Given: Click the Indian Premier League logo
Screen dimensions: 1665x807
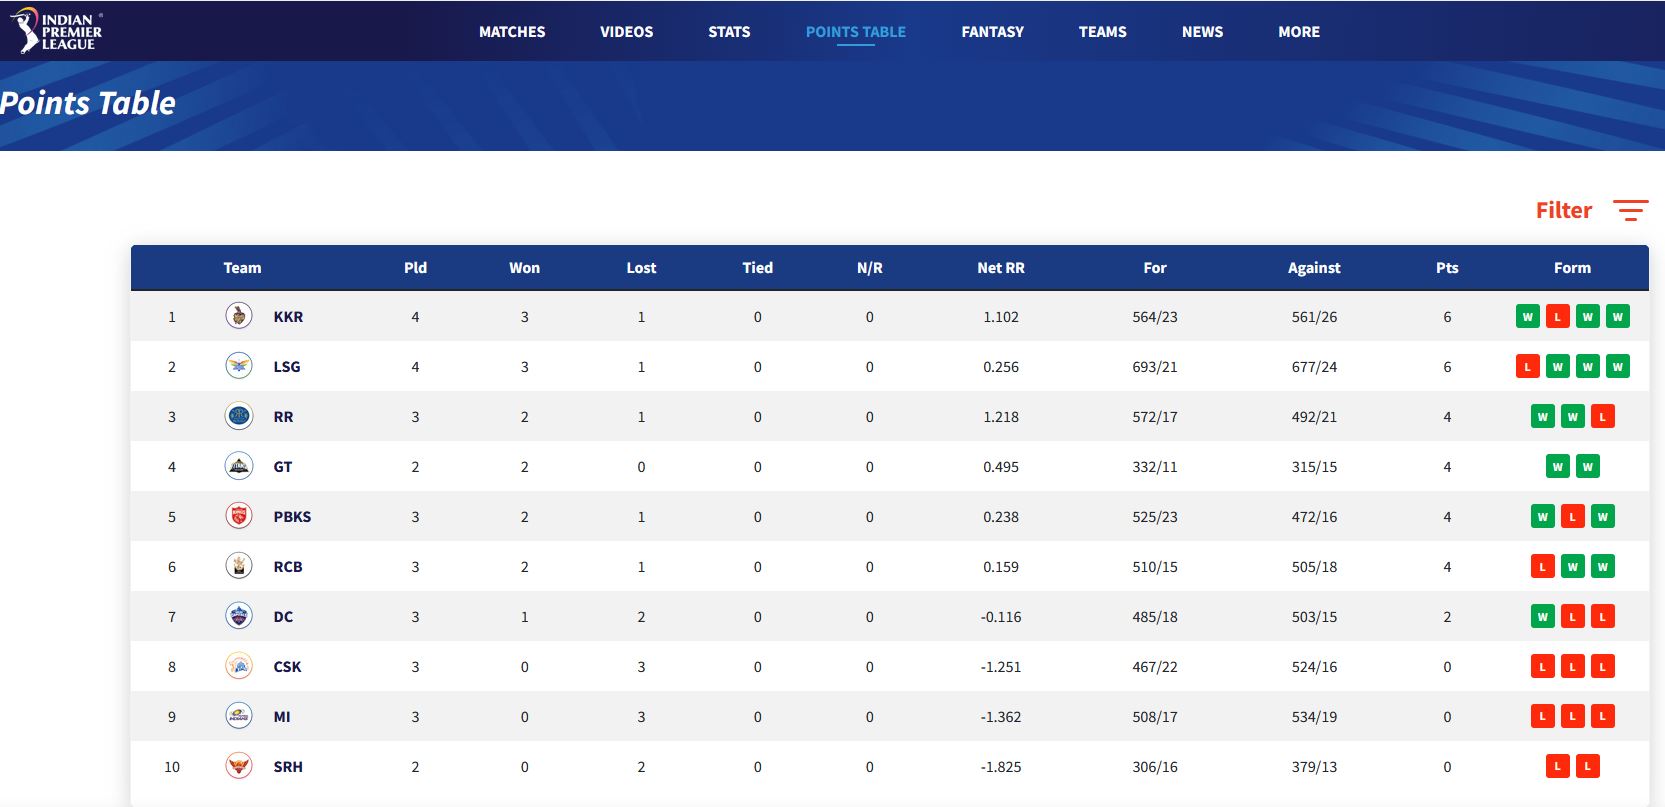Looking at the screenshot, I should tap(56, 31).
